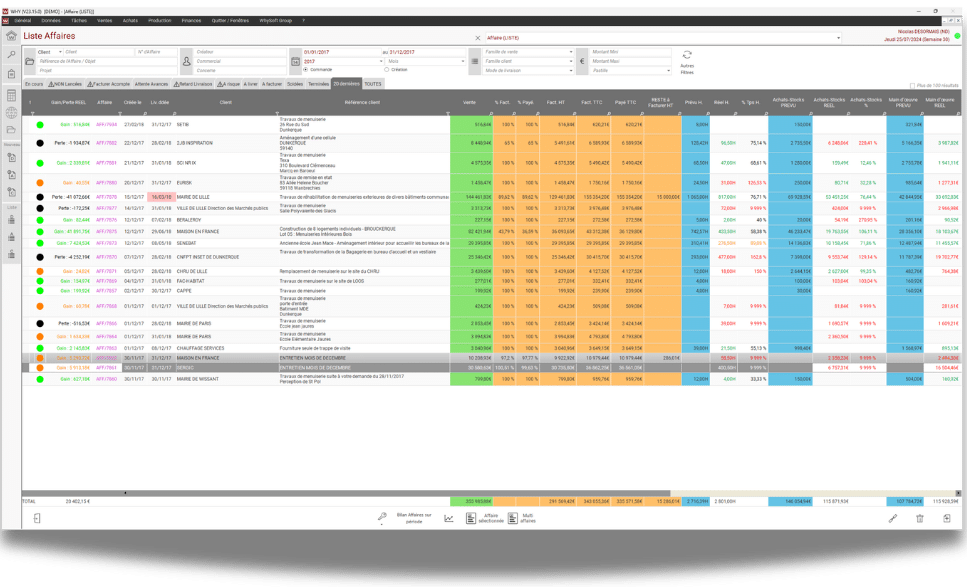
Task: Click the Autres Filtres refresh icon
Action: (x=687, y=55)
